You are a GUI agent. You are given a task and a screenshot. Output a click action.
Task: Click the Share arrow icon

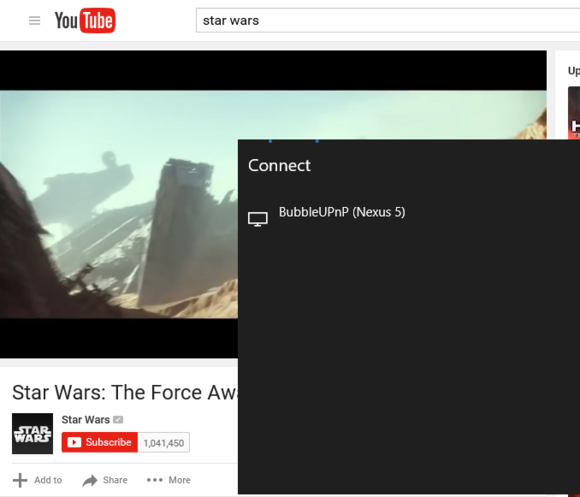[90, 480]
